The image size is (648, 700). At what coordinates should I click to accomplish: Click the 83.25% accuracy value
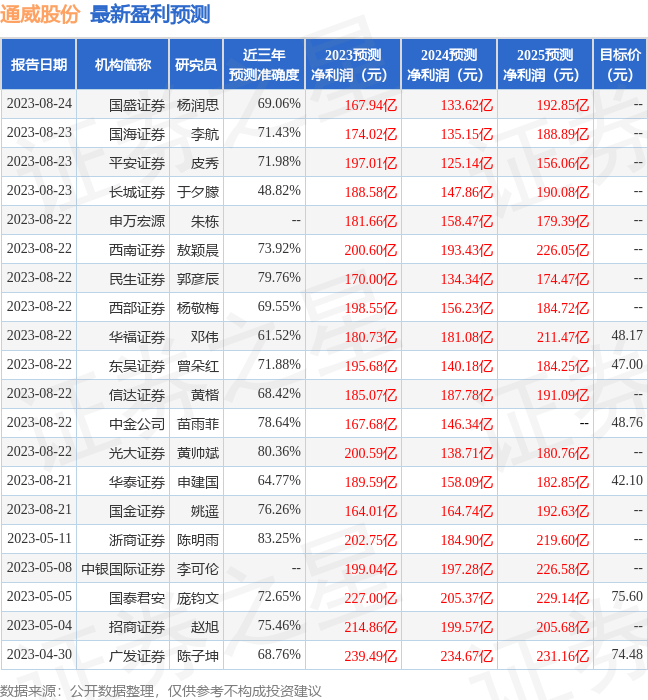click(x=279, y=538)
